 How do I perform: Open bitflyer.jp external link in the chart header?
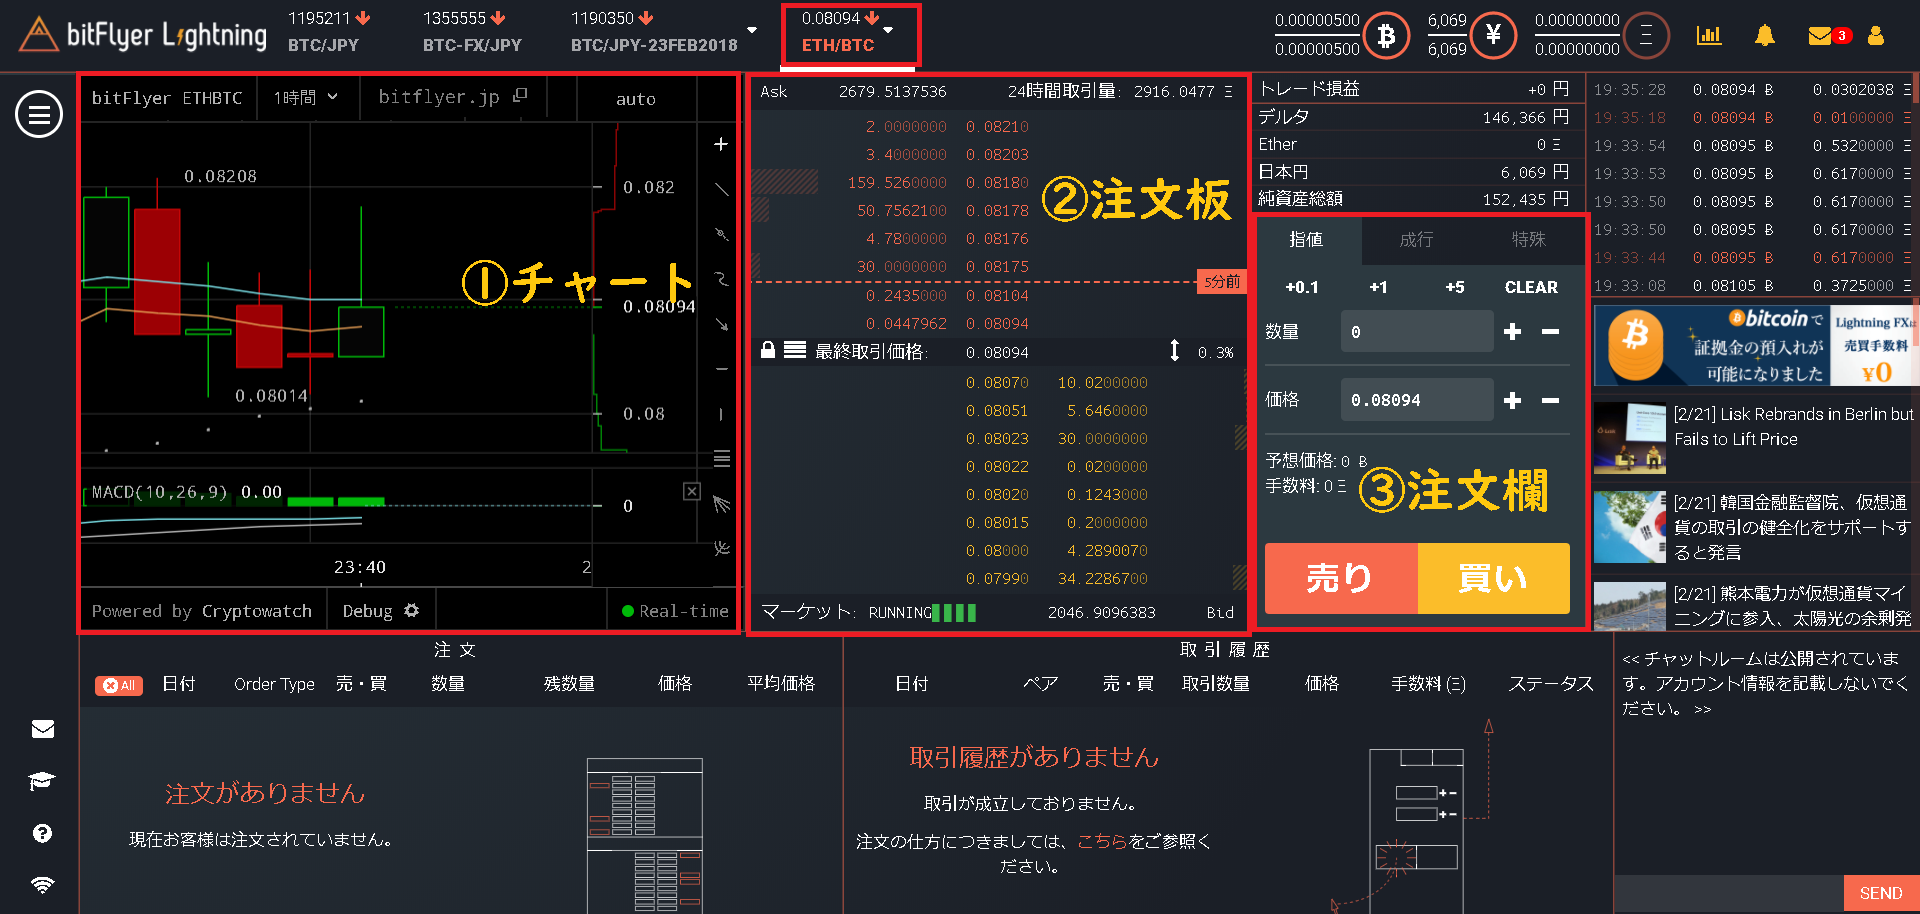point(452,97)
